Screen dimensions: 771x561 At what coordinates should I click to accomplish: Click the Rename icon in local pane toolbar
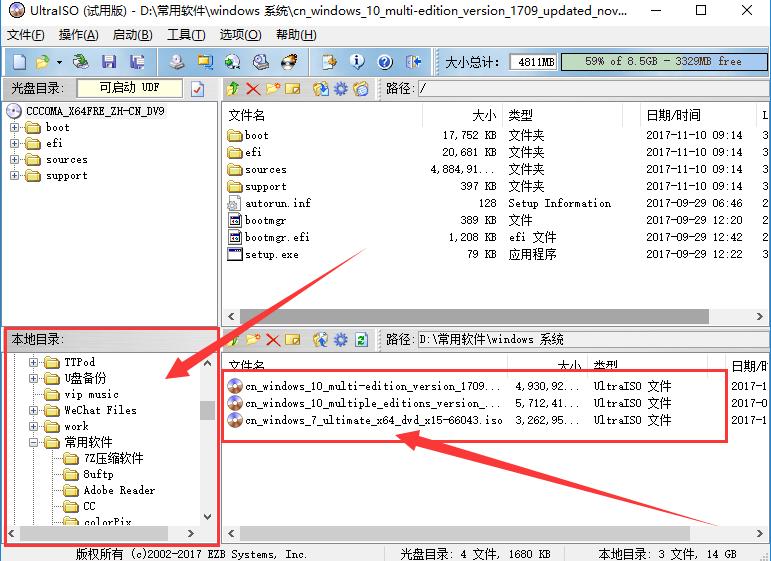[293, 339]
